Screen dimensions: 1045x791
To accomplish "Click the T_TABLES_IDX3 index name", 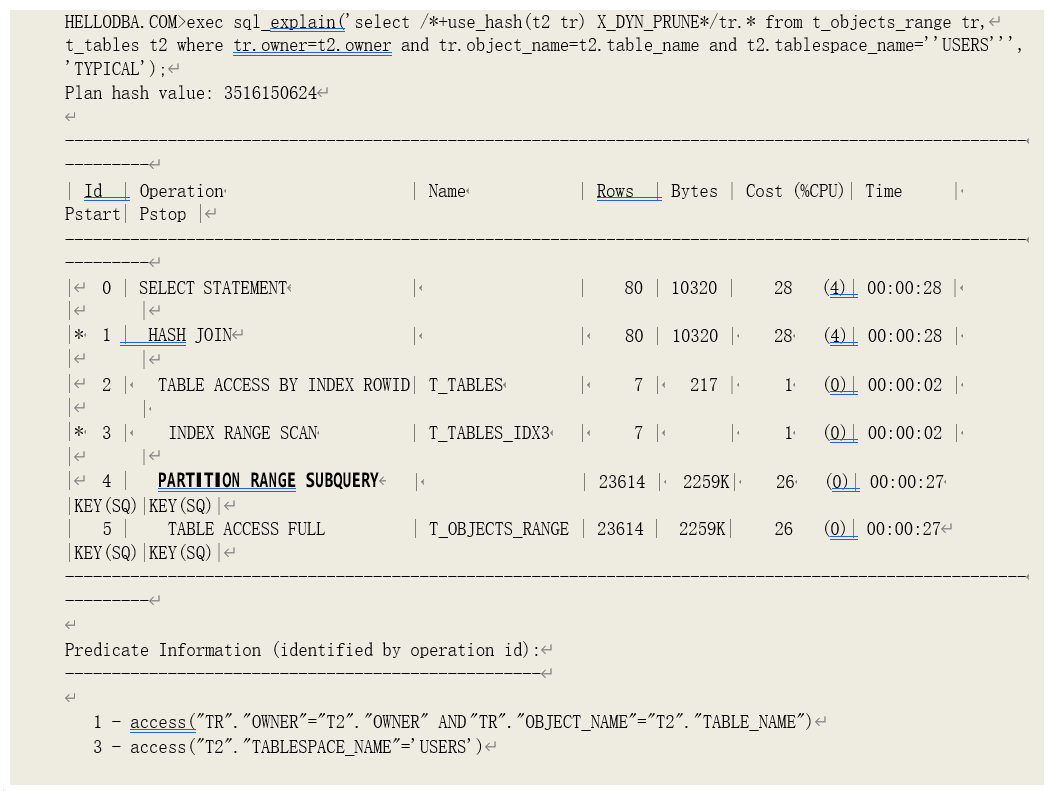I will (489, 433).
